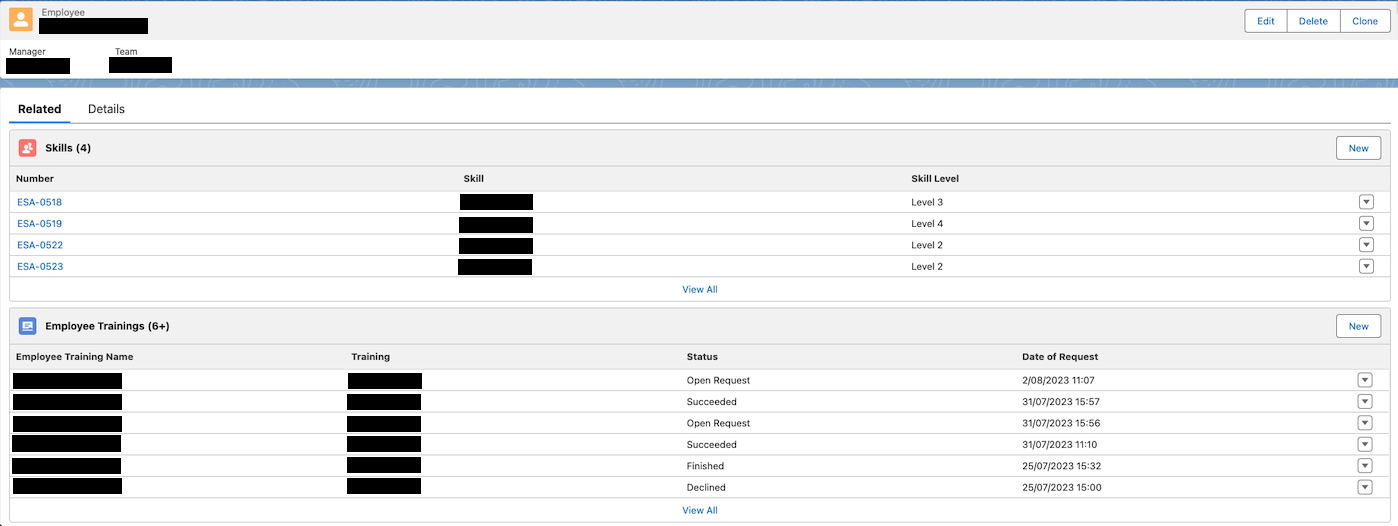The height and width of the screenshot is (526, 1398).
Task: Click the blue Employee Trainings icon
Action: click(28, 326)
